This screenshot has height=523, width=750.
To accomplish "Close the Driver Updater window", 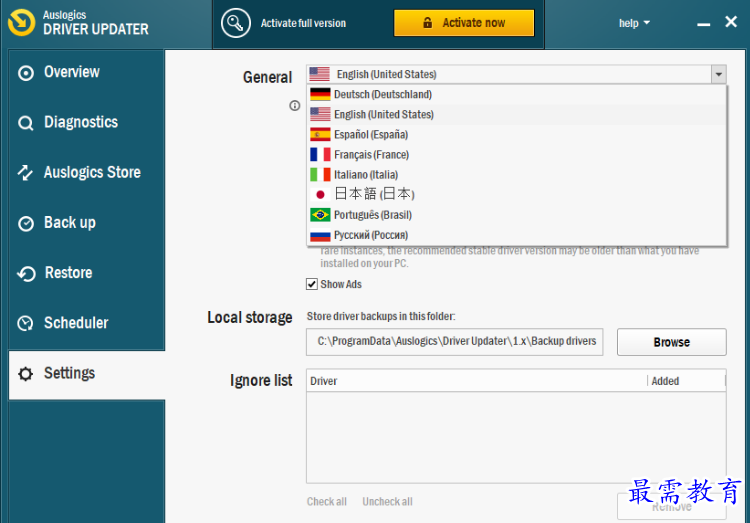I will (731, 22).
